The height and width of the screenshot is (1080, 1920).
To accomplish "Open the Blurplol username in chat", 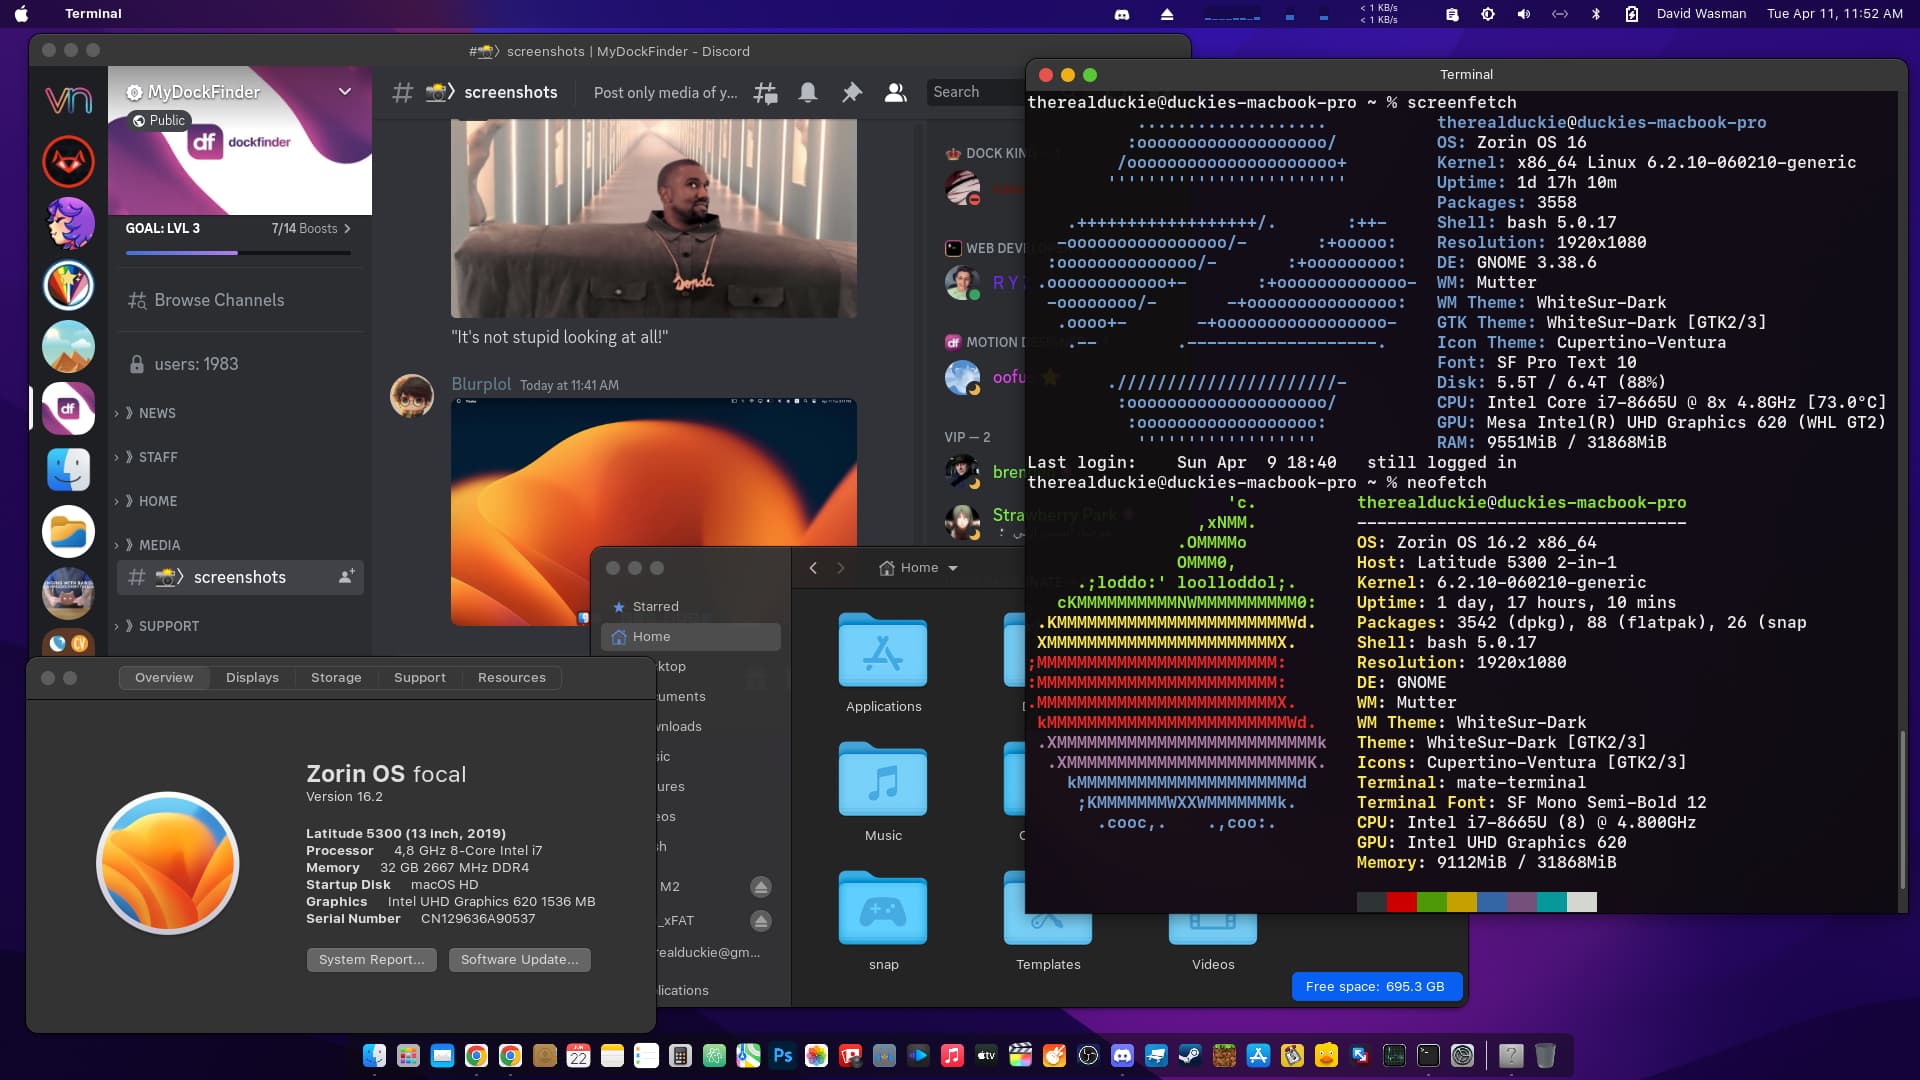I will [481, 384].
